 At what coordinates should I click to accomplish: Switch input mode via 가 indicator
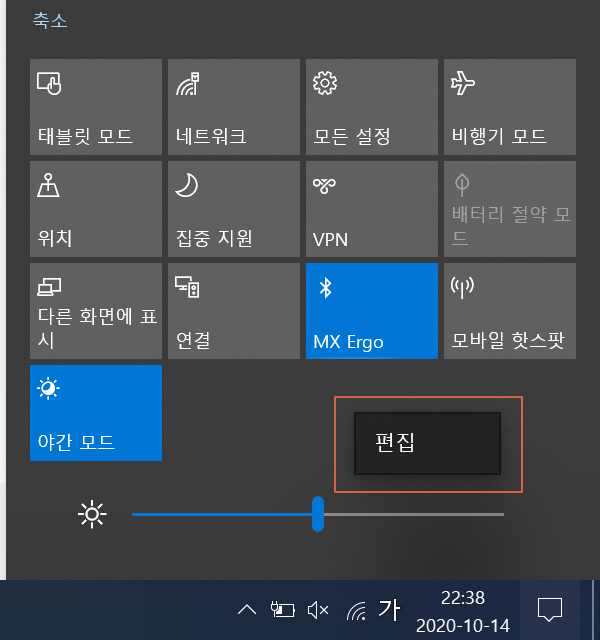pos(389,610)
